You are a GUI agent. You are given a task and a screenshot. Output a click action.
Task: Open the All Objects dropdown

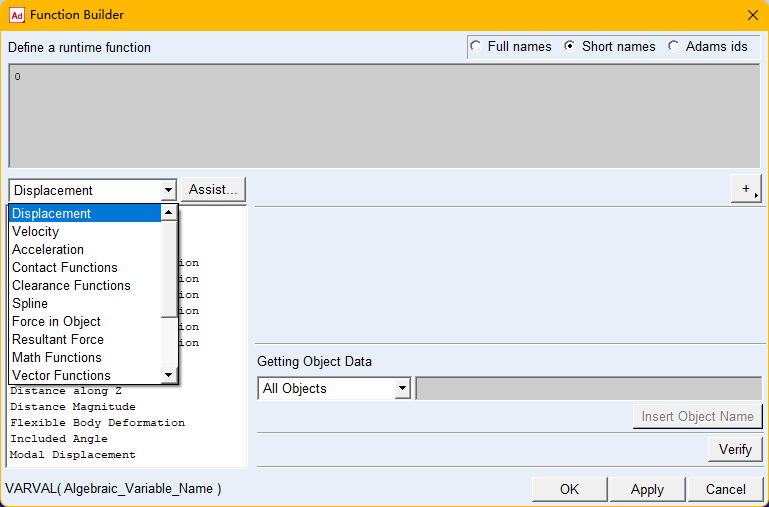(334, 388)
